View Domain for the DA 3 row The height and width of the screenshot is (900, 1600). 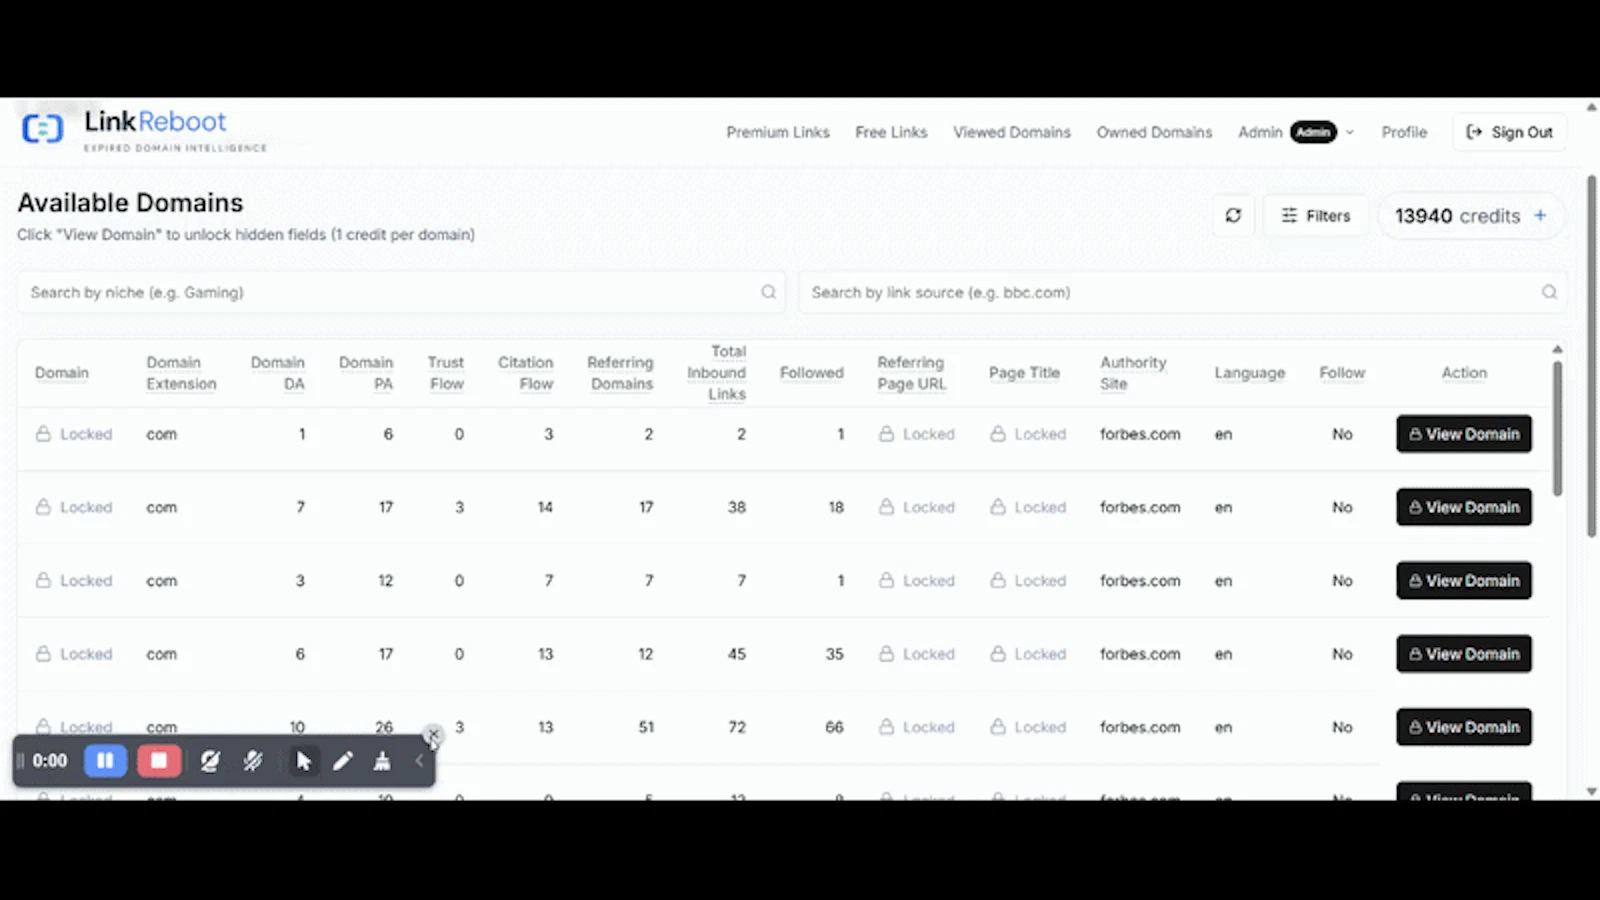1464,580
